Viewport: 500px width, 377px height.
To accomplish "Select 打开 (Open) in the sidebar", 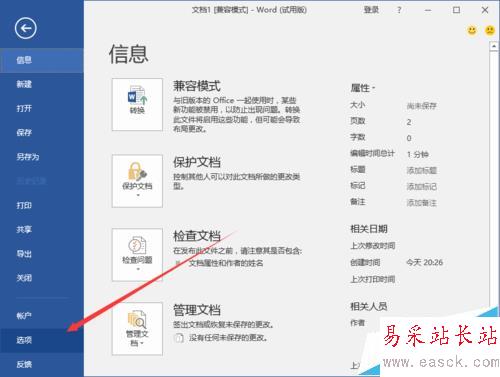I will 42,108.
